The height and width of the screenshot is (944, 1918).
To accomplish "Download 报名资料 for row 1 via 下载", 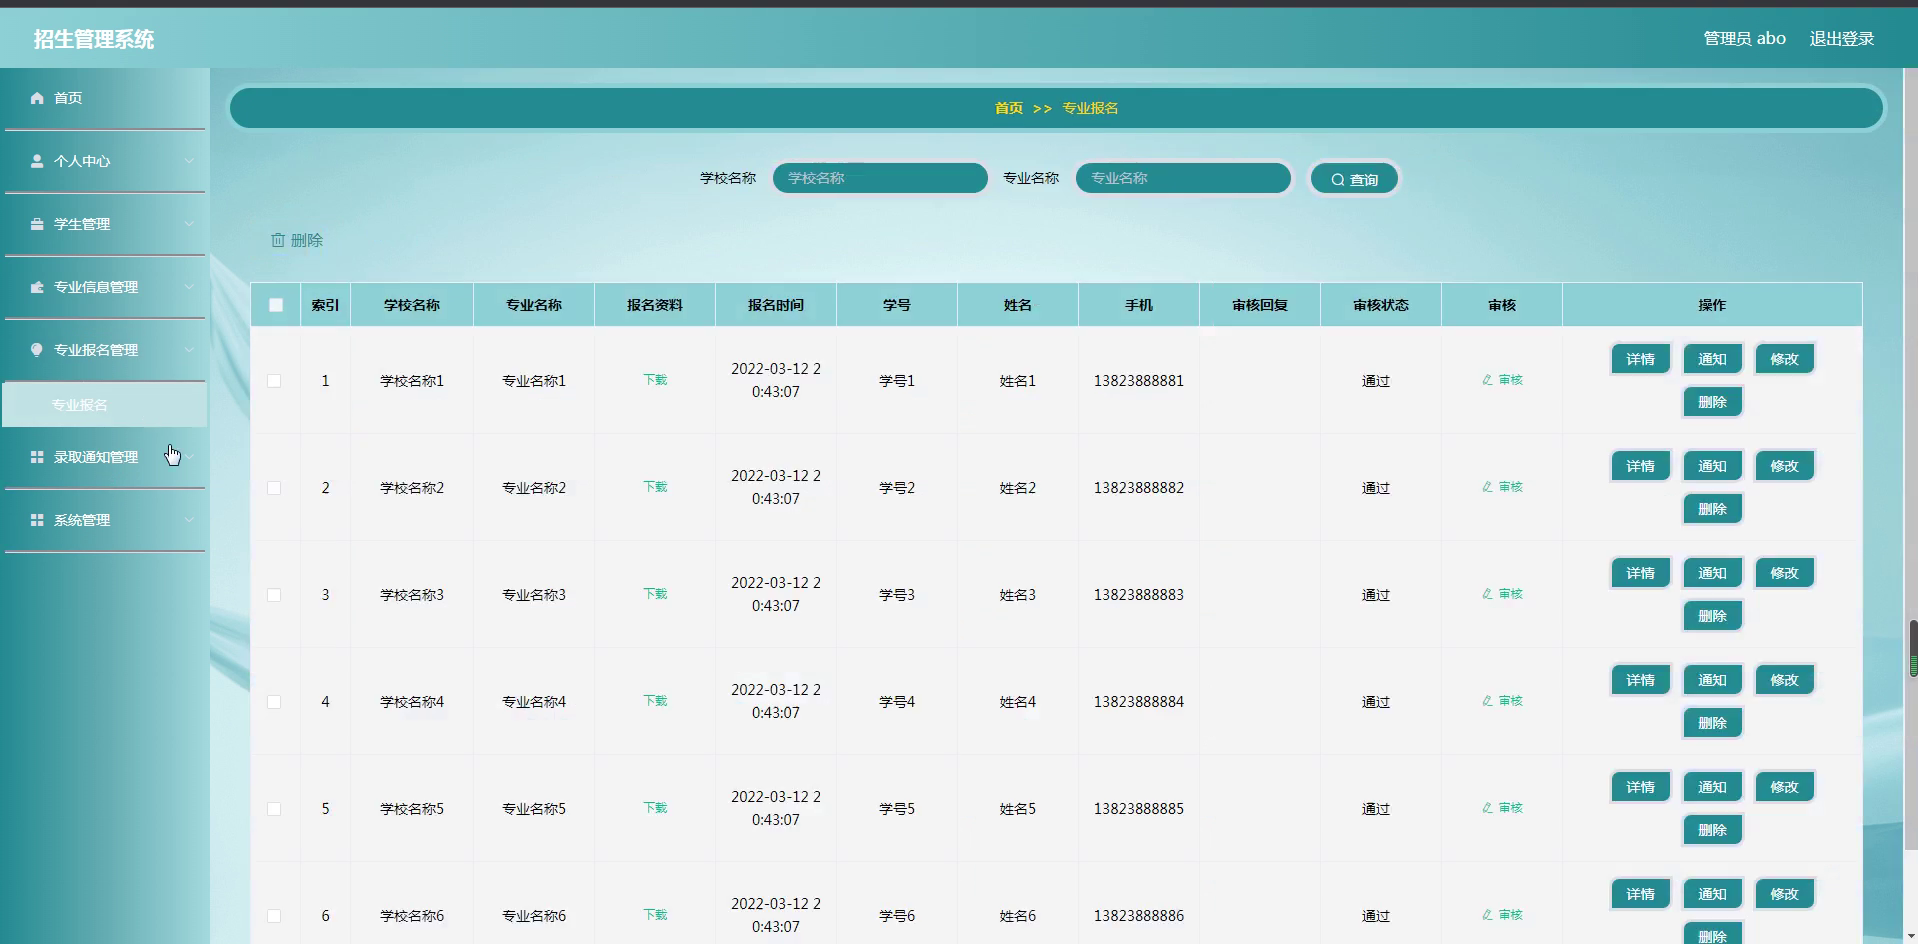I will pos(655,380).
